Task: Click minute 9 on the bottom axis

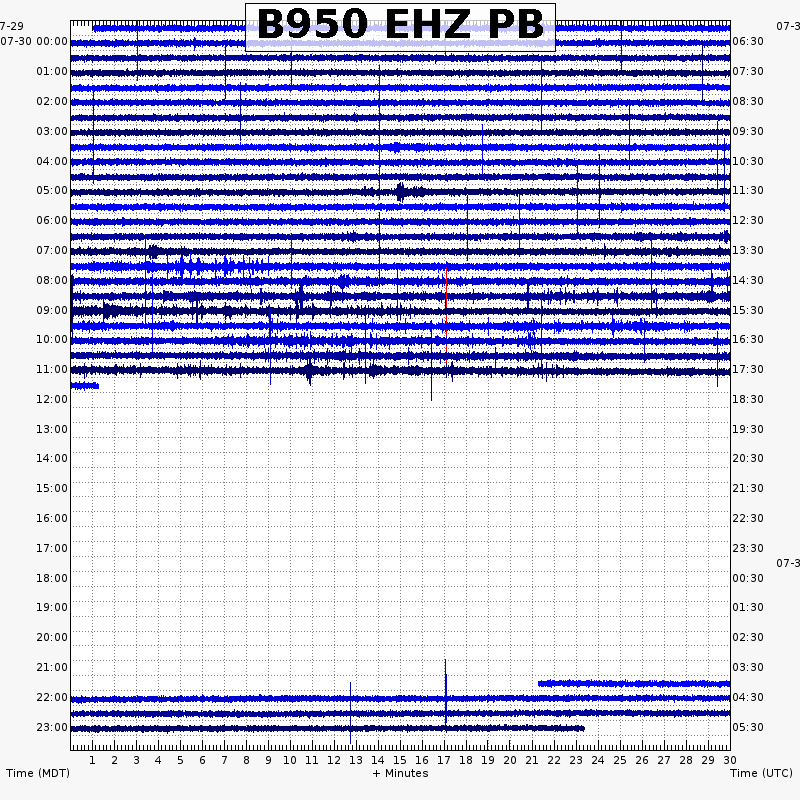Action: tap(268, 760)
